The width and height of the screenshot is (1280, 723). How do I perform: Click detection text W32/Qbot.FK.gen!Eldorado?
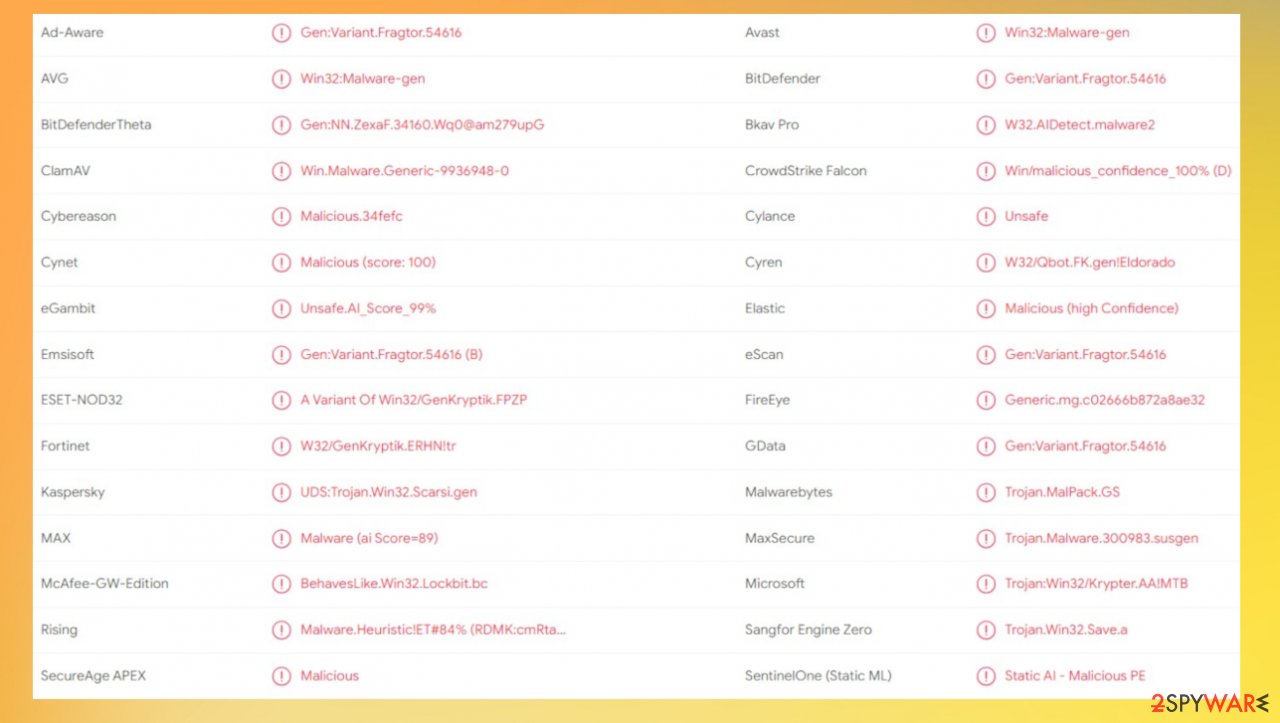1090,263
